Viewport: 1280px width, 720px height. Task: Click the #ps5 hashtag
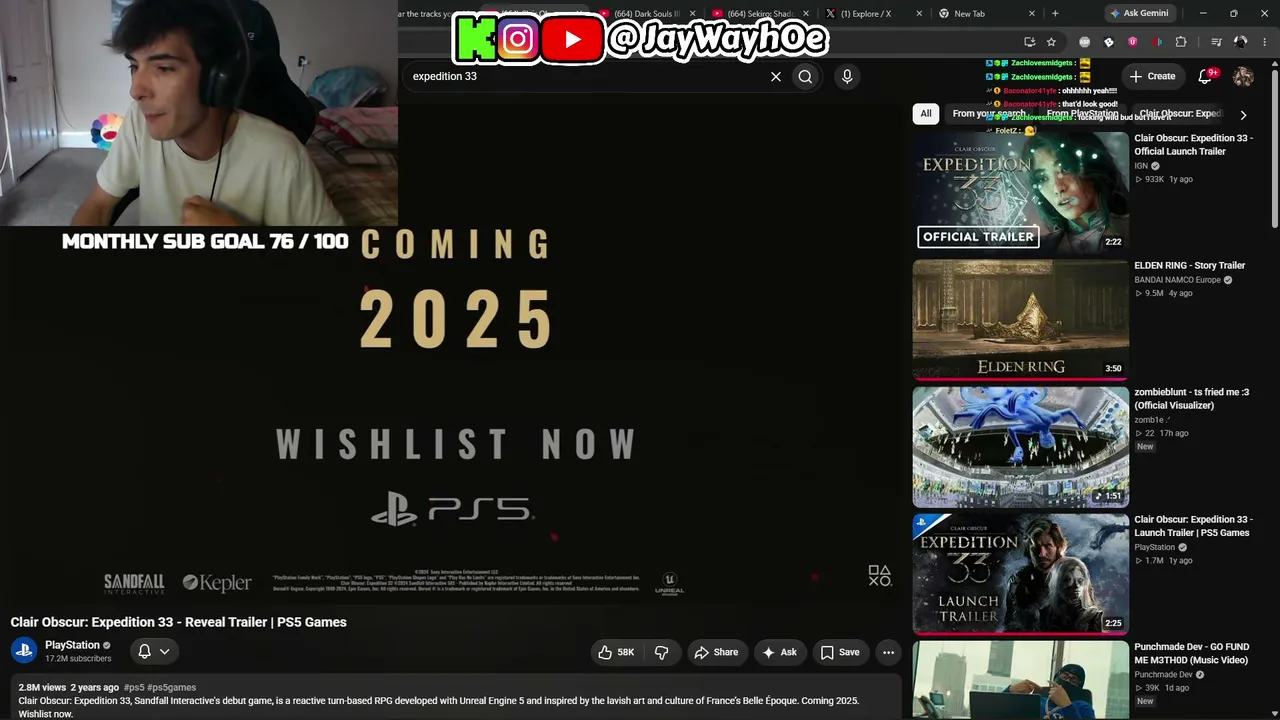[134, 687]
